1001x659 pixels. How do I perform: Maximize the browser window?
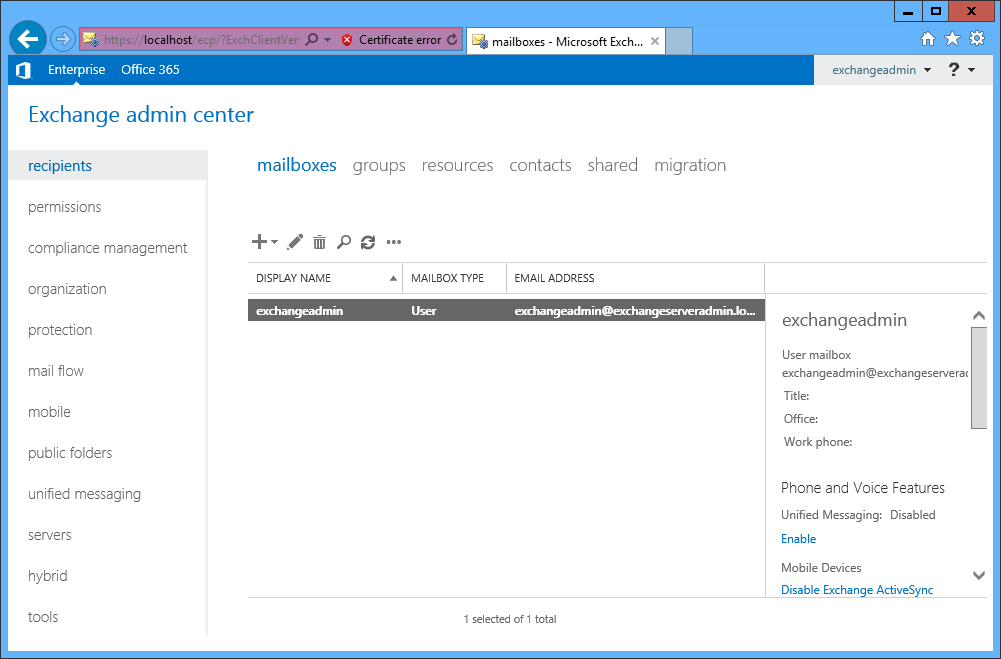(x=935, y=11)
